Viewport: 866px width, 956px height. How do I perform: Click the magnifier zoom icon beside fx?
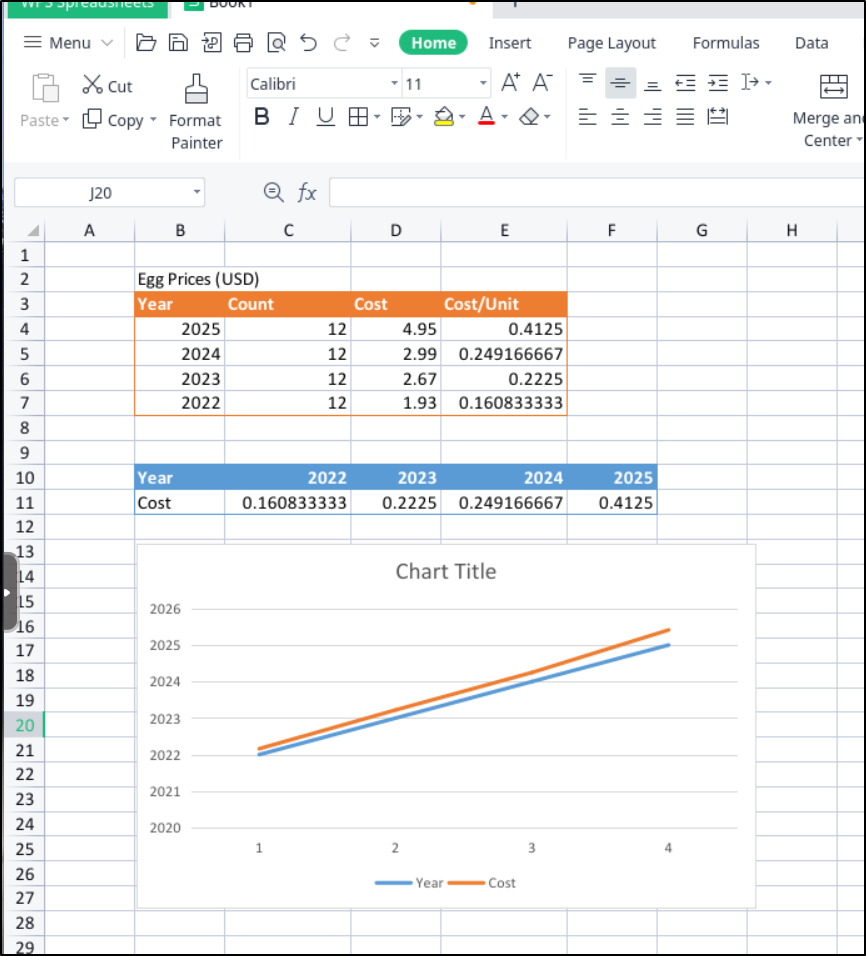(274, 193)
